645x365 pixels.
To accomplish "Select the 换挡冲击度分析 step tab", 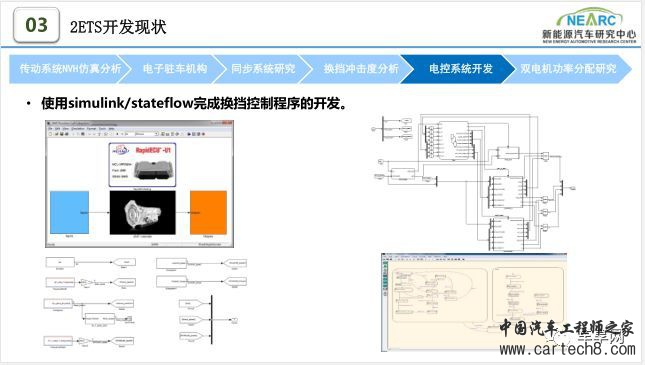I will tap(361, 69).
